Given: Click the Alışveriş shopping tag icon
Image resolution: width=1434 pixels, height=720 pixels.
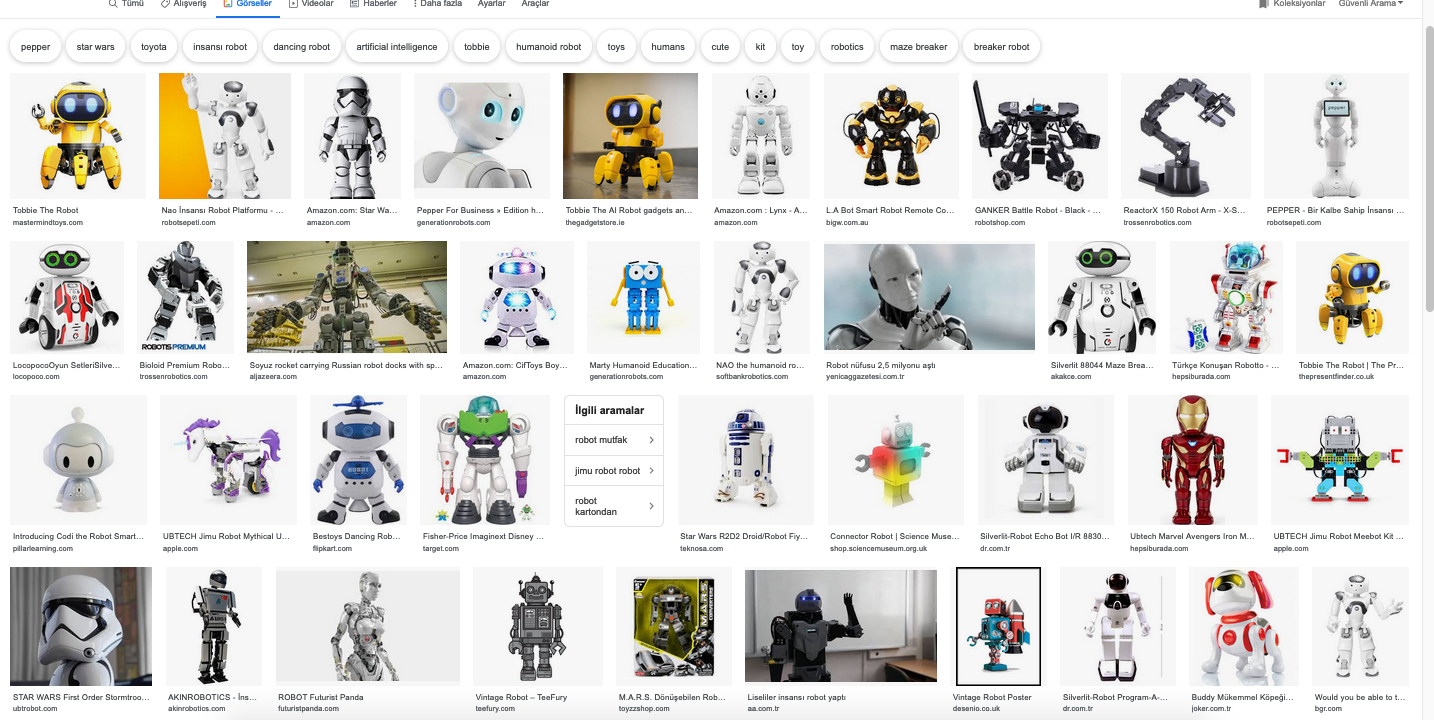Looking at the screenshot, I should pyautogui.click(x=165, y=4).
